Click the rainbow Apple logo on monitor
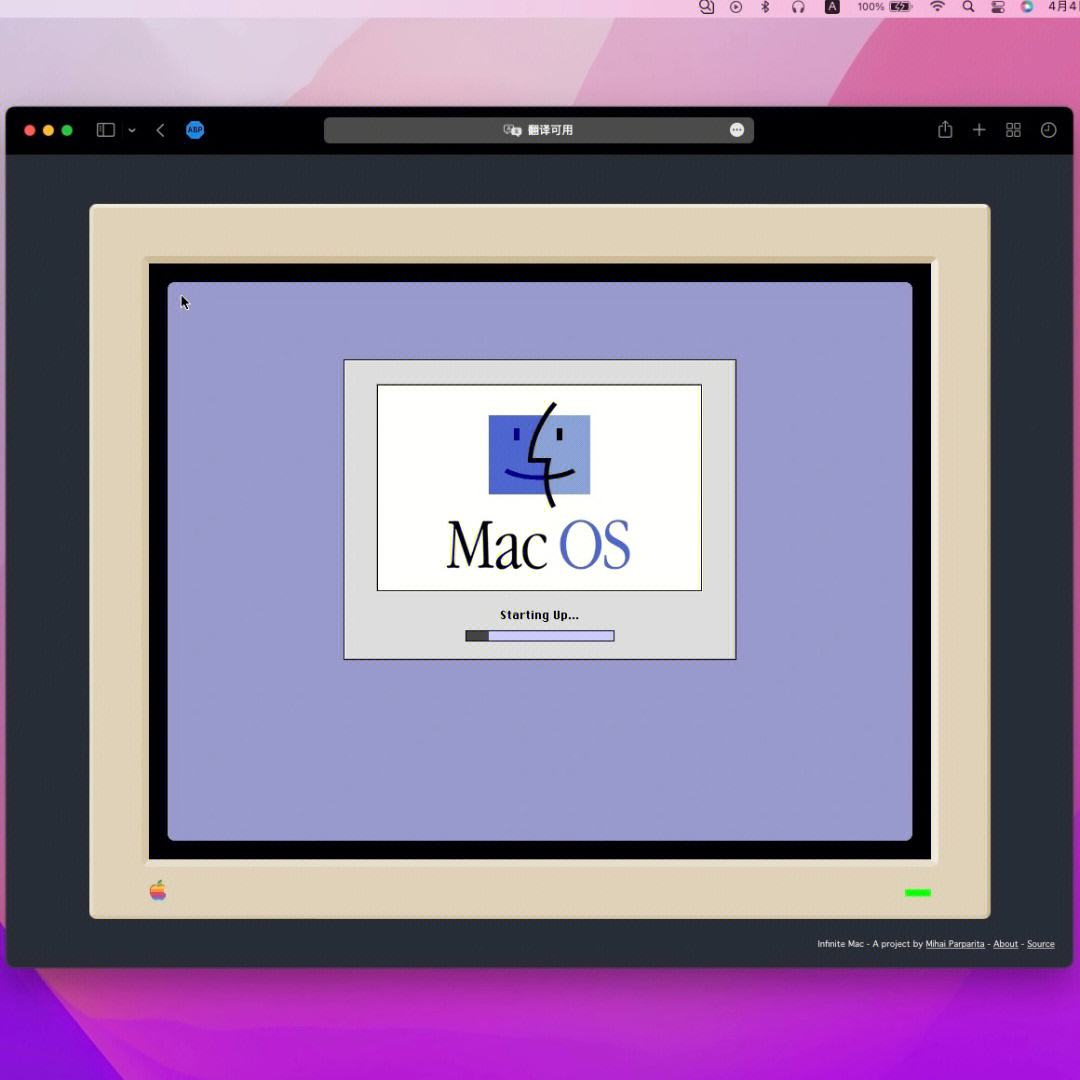 tap(158, 891)
